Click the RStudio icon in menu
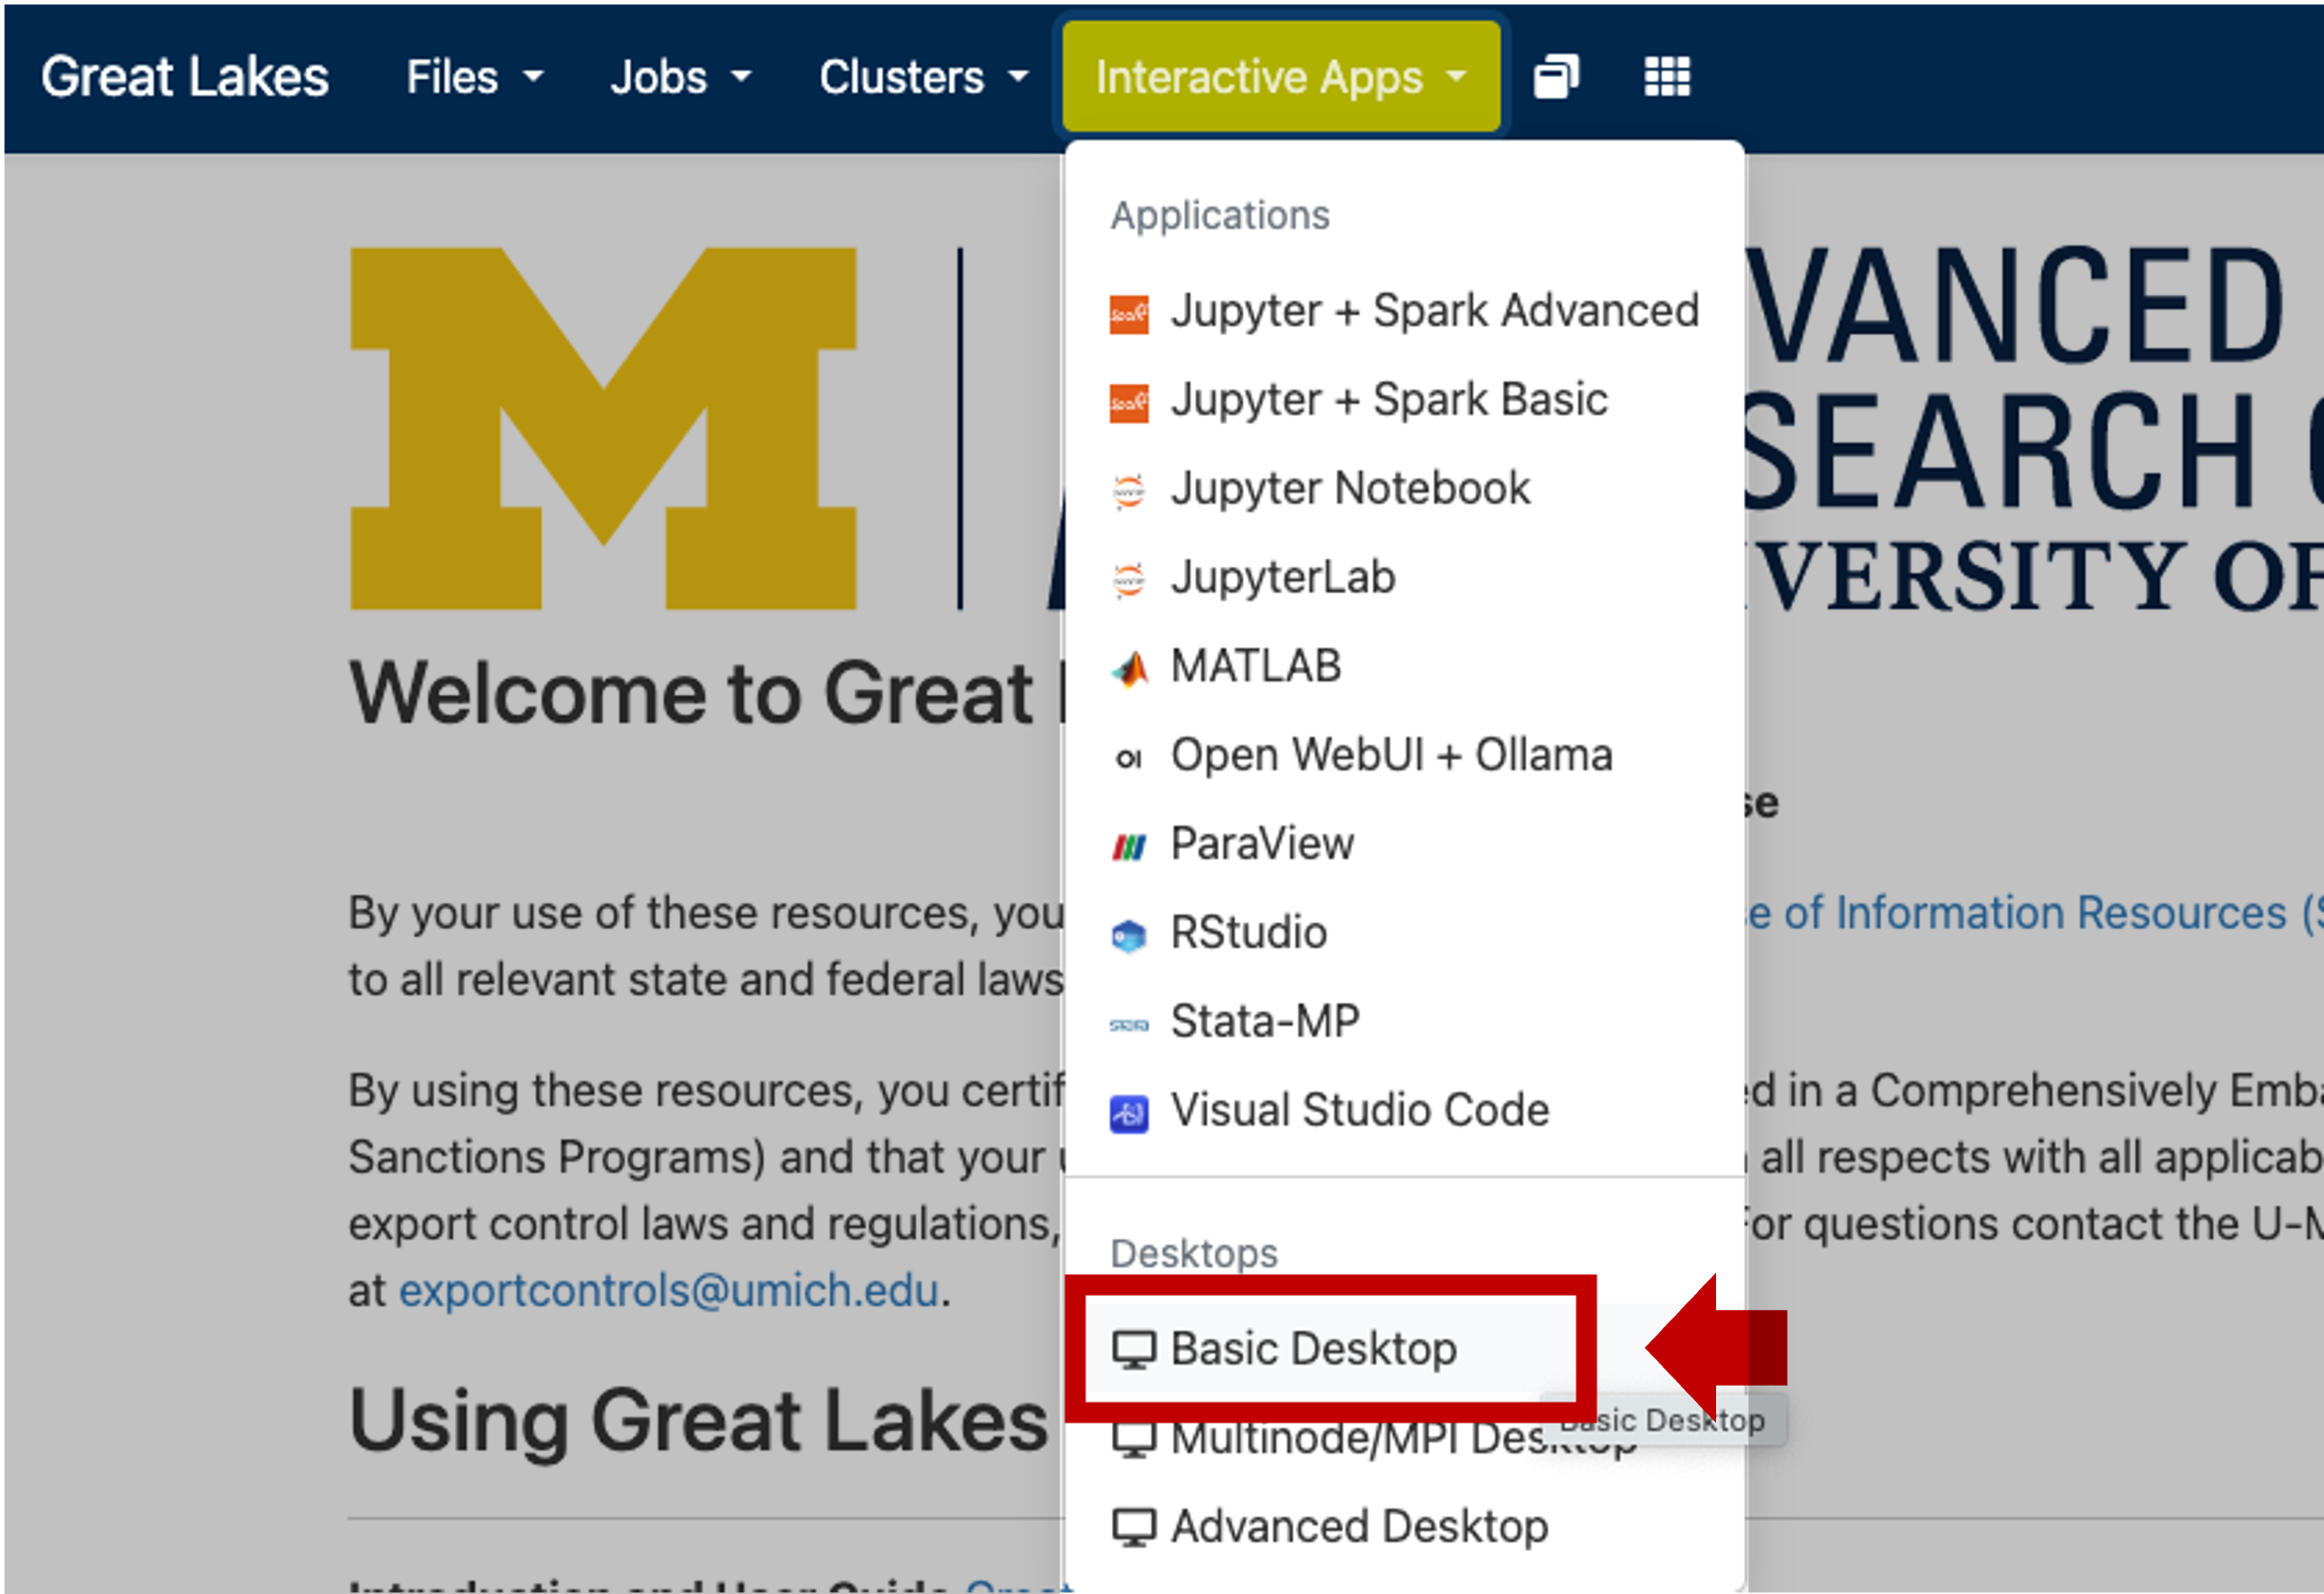Viewport: 2324px width, 1594px height. coord(1129,935)
